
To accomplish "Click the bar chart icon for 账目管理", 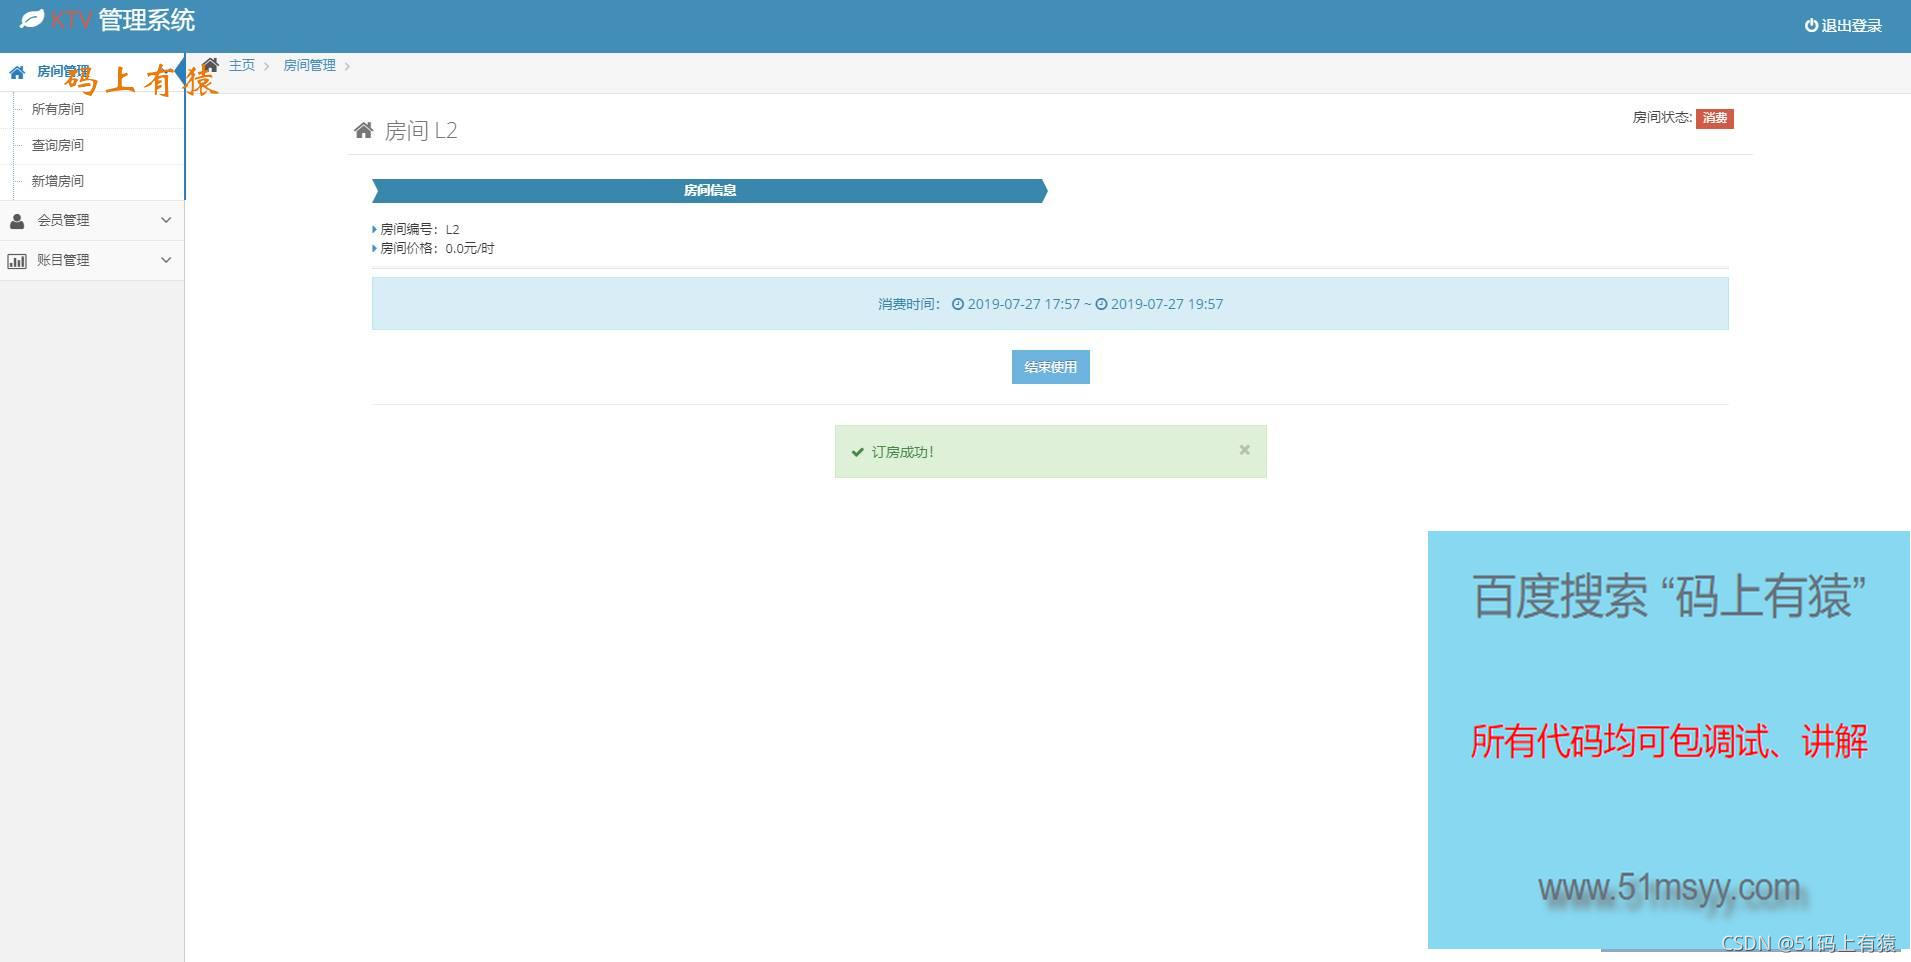I will [17, 261].
